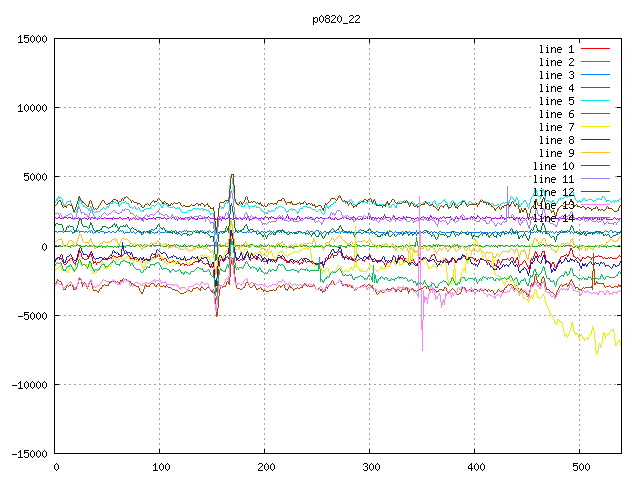This screenshot has height=480, width=640.
Task: Click the purple line 4 legend sample
Action: (x=595, y=88)
